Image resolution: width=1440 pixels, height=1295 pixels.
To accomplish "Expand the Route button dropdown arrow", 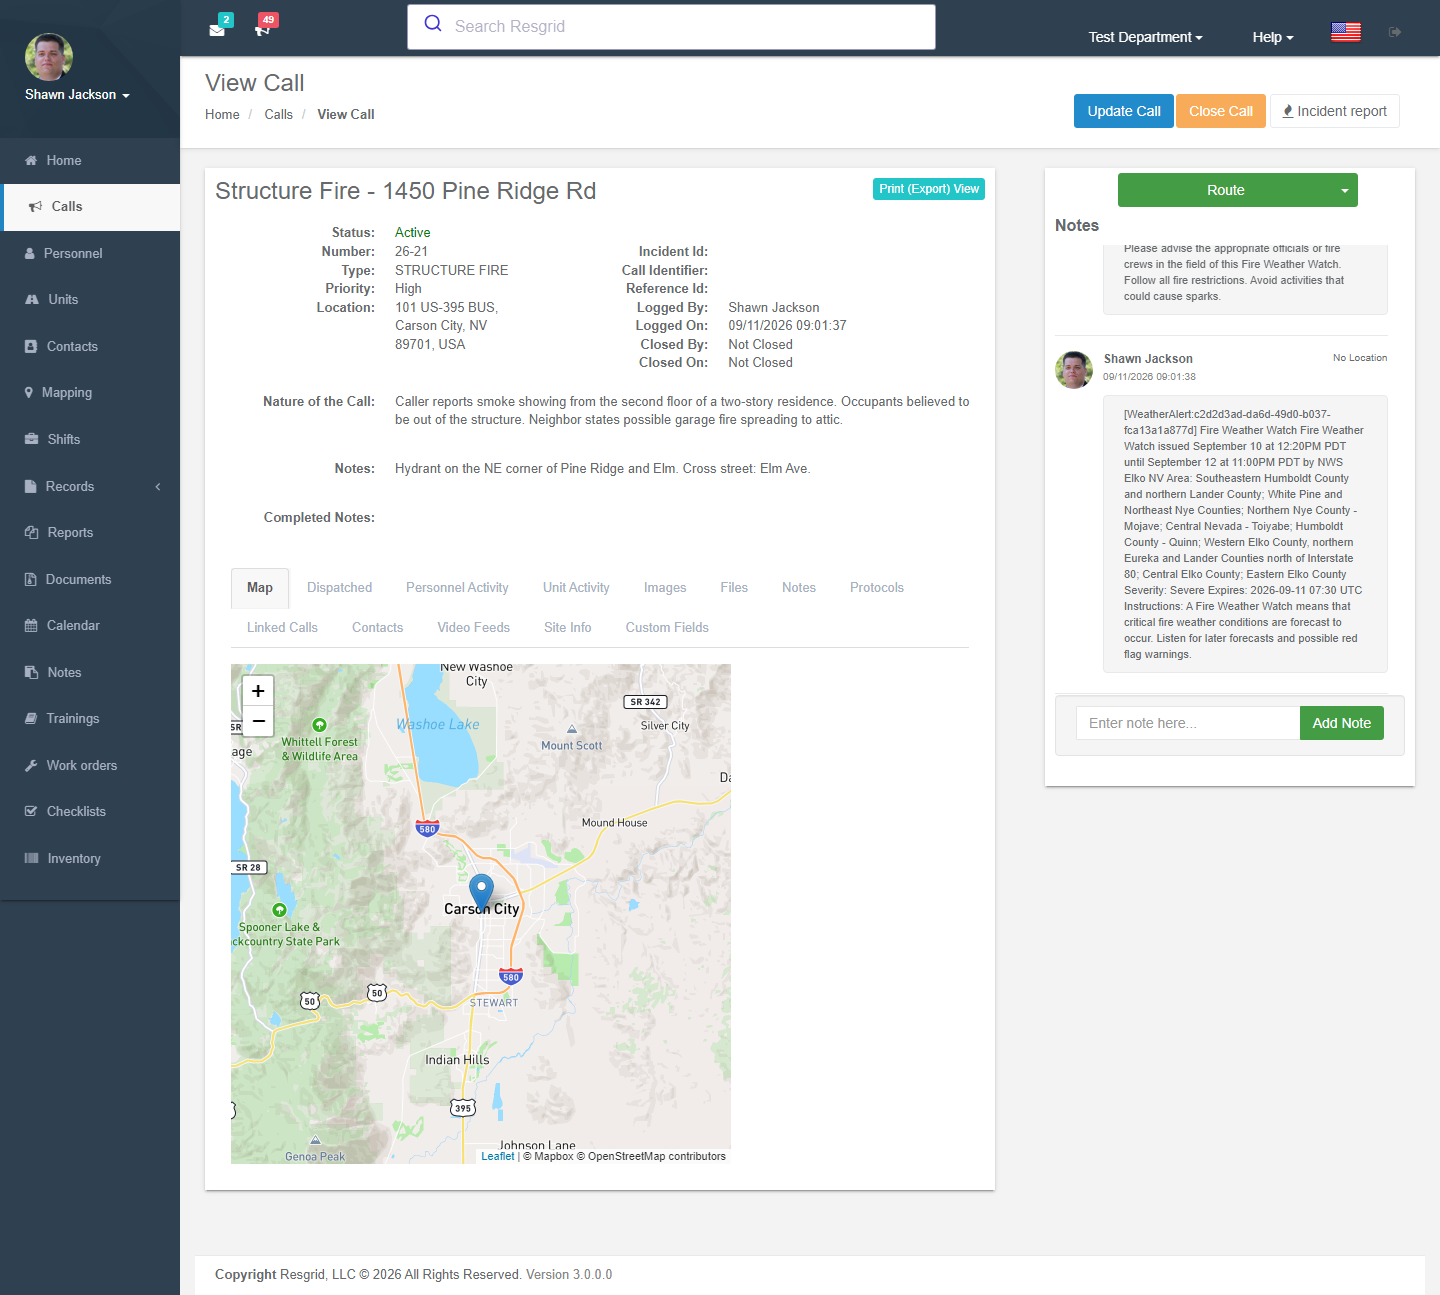I will point(1345,190).
